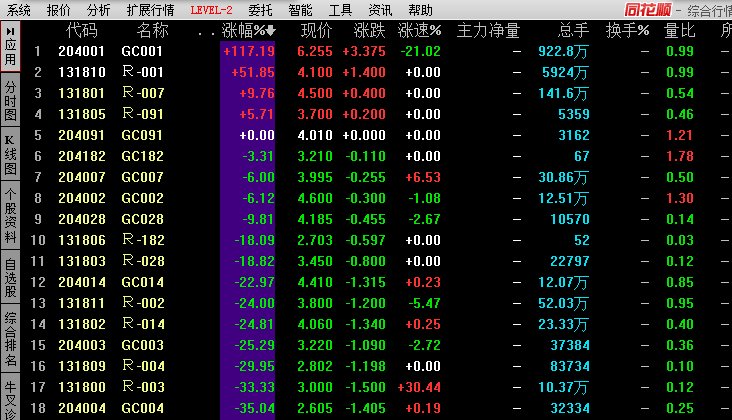Open the 应用 sidebar panel
Image resolution: width=732 pixels, height=420 pixels.
[x=10, y=46]
